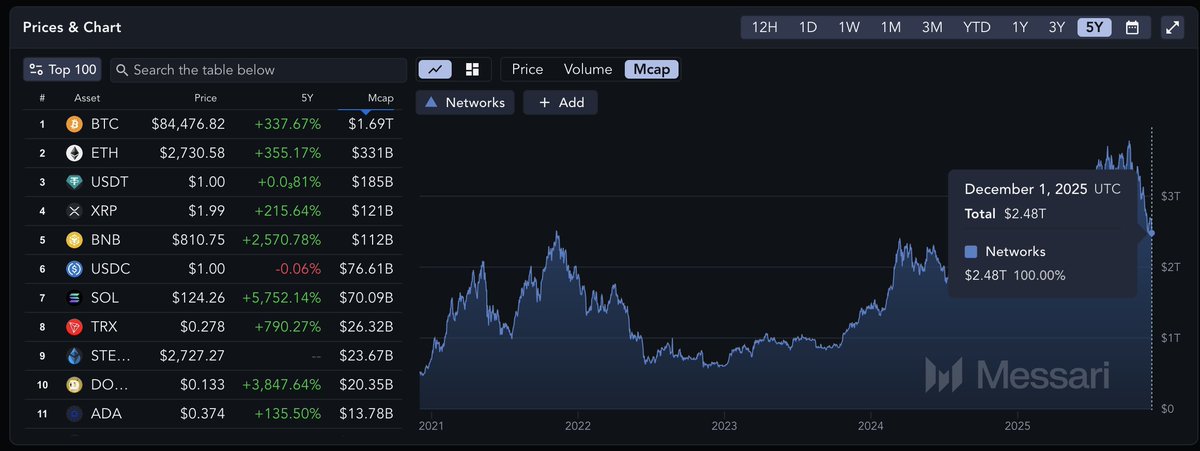Click BTC market cap $1.69T

(371, 124)
